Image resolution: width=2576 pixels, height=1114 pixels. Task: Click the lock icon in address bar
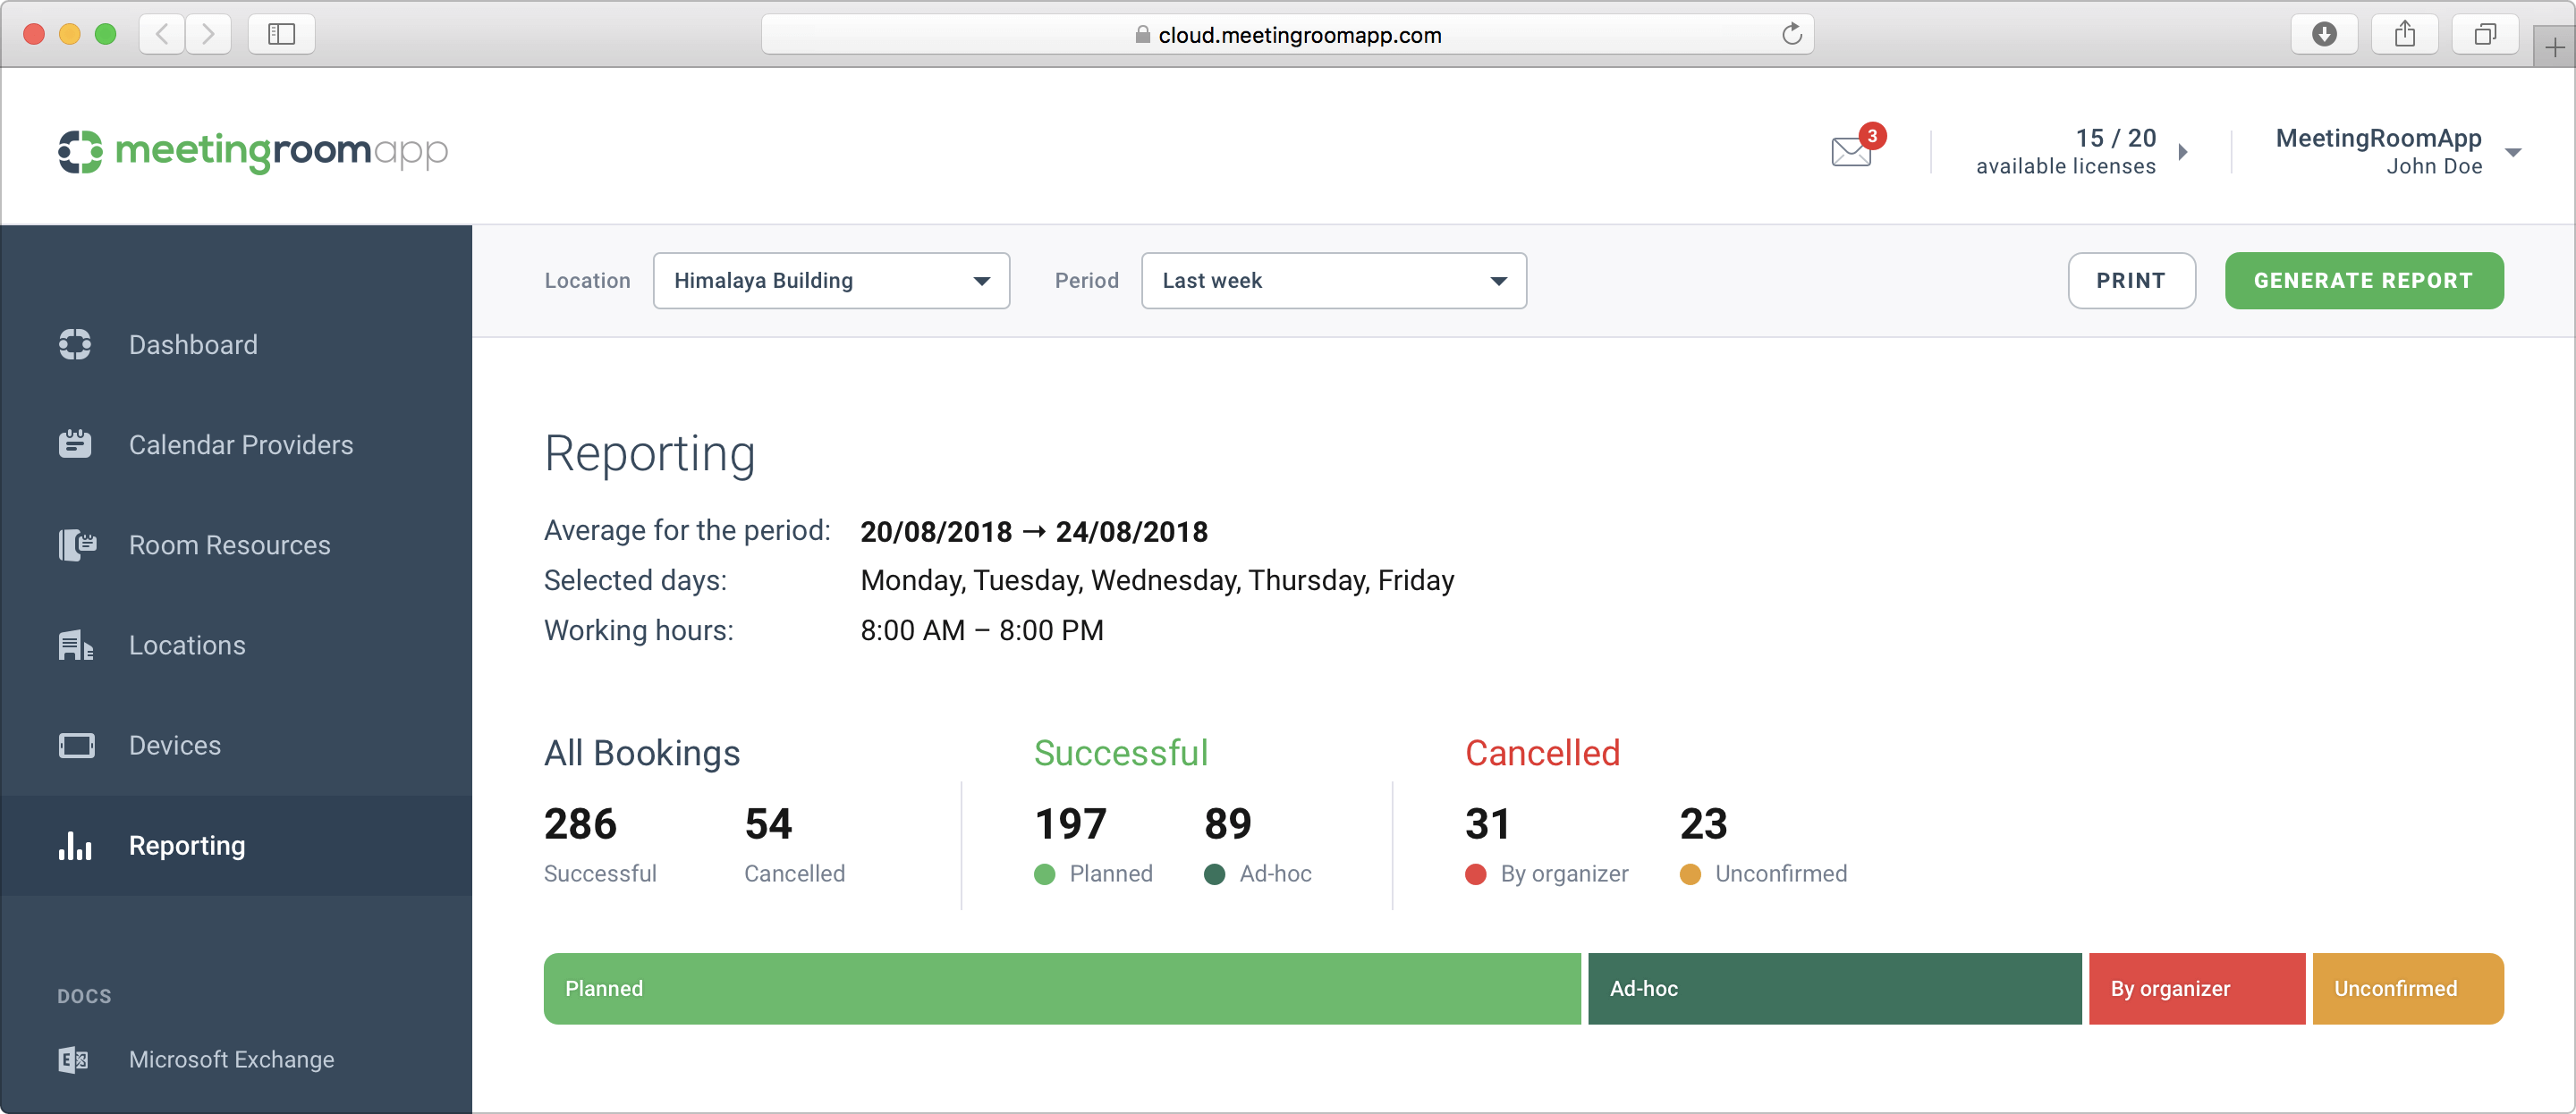click(1142, 34)
